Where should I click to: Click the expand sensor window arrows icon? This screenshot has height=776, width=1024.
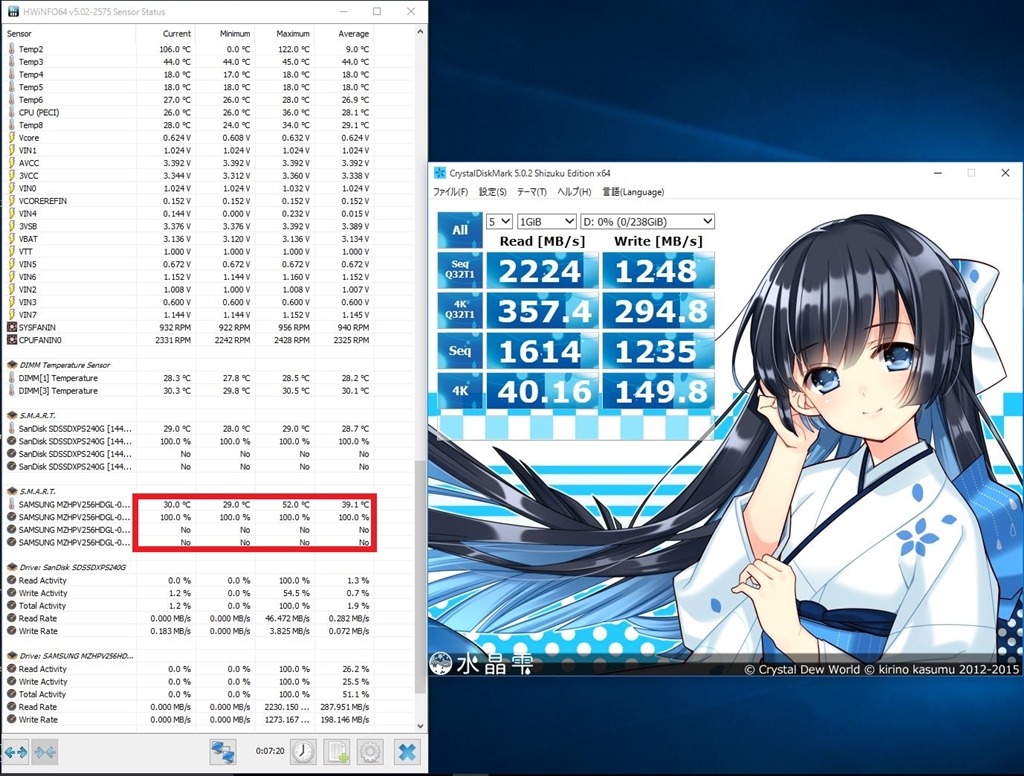(x=15, y=752)
